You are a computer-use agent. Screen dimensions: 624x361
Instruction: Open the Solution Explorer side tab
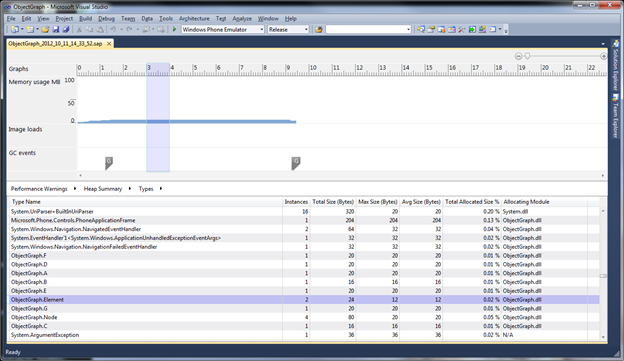(x=616, y=66)
